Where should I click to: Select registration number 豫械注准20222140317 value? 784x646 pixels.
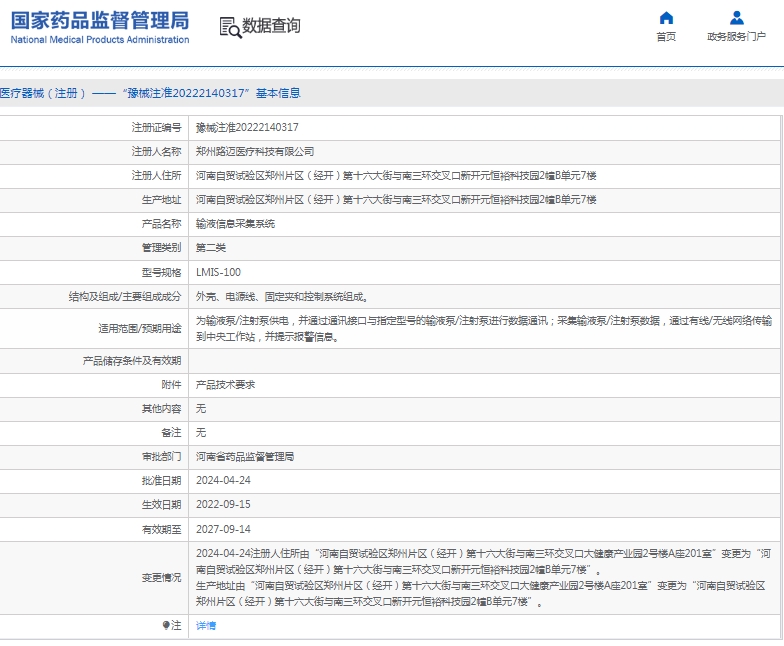[247, 128]
